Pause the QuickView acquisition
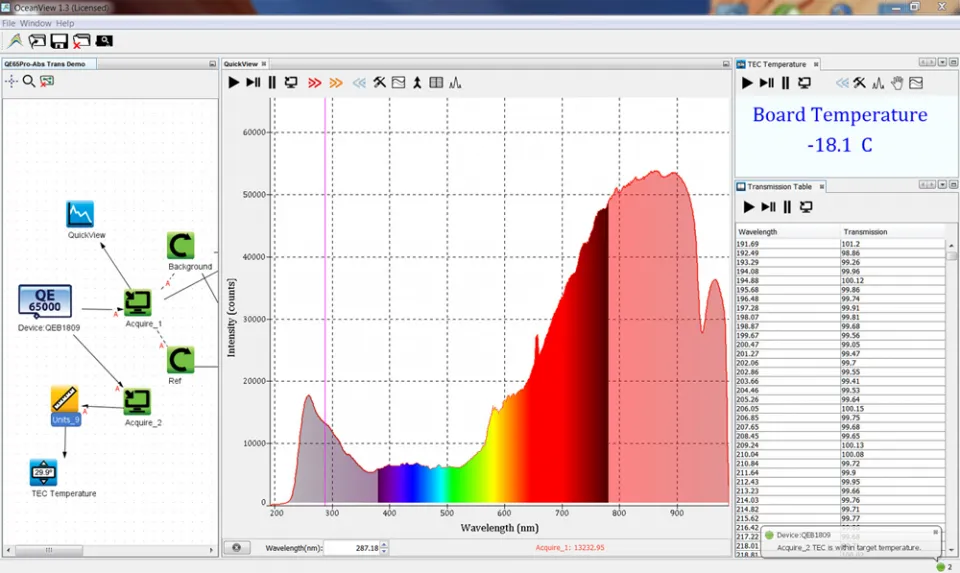Image resolution: width=960 pixels, height=573 pixels. 272,82
